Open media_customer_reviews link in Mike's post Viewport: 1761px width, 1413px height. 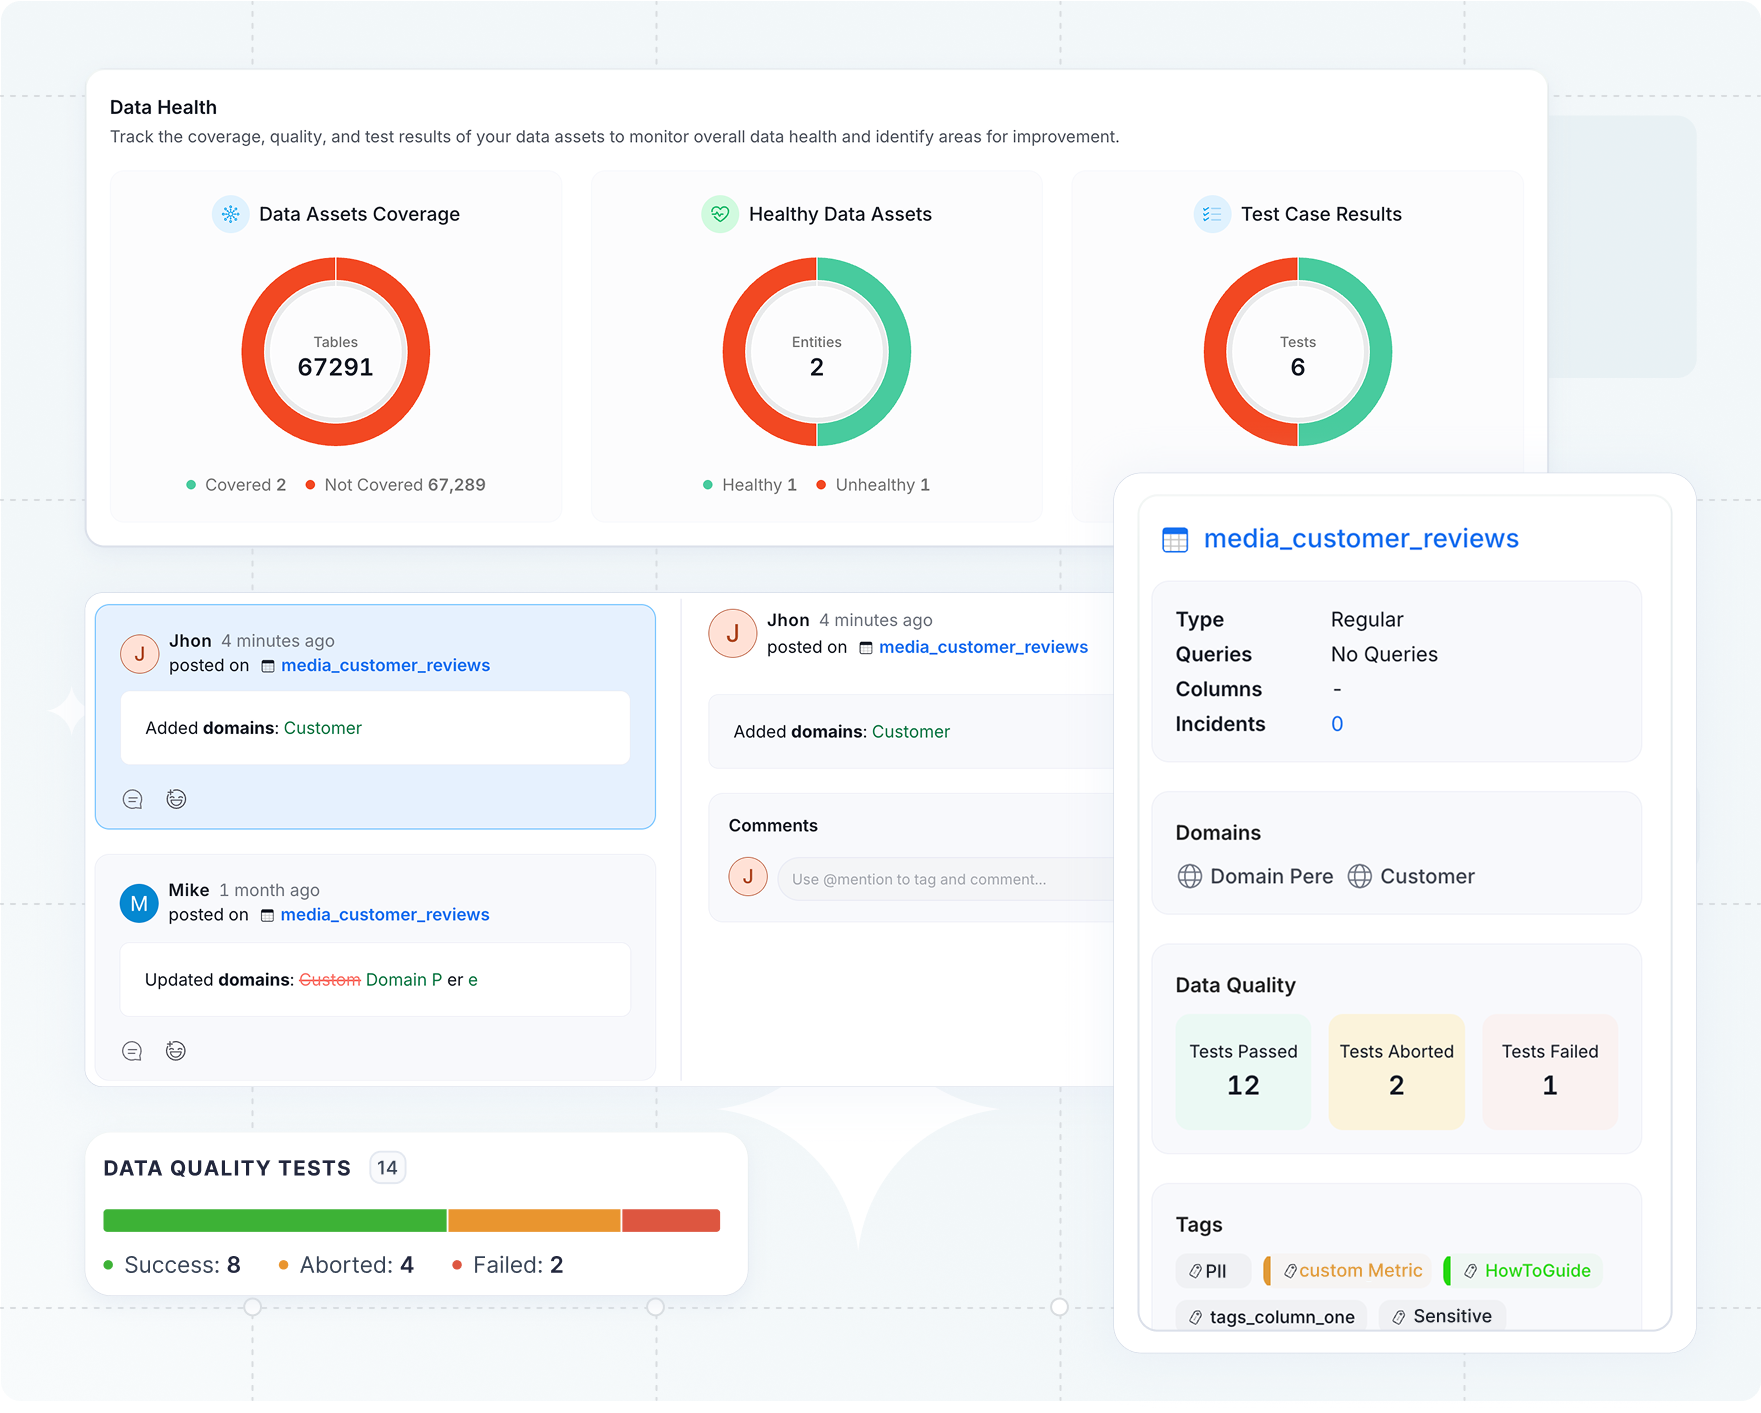click(384, 915)
